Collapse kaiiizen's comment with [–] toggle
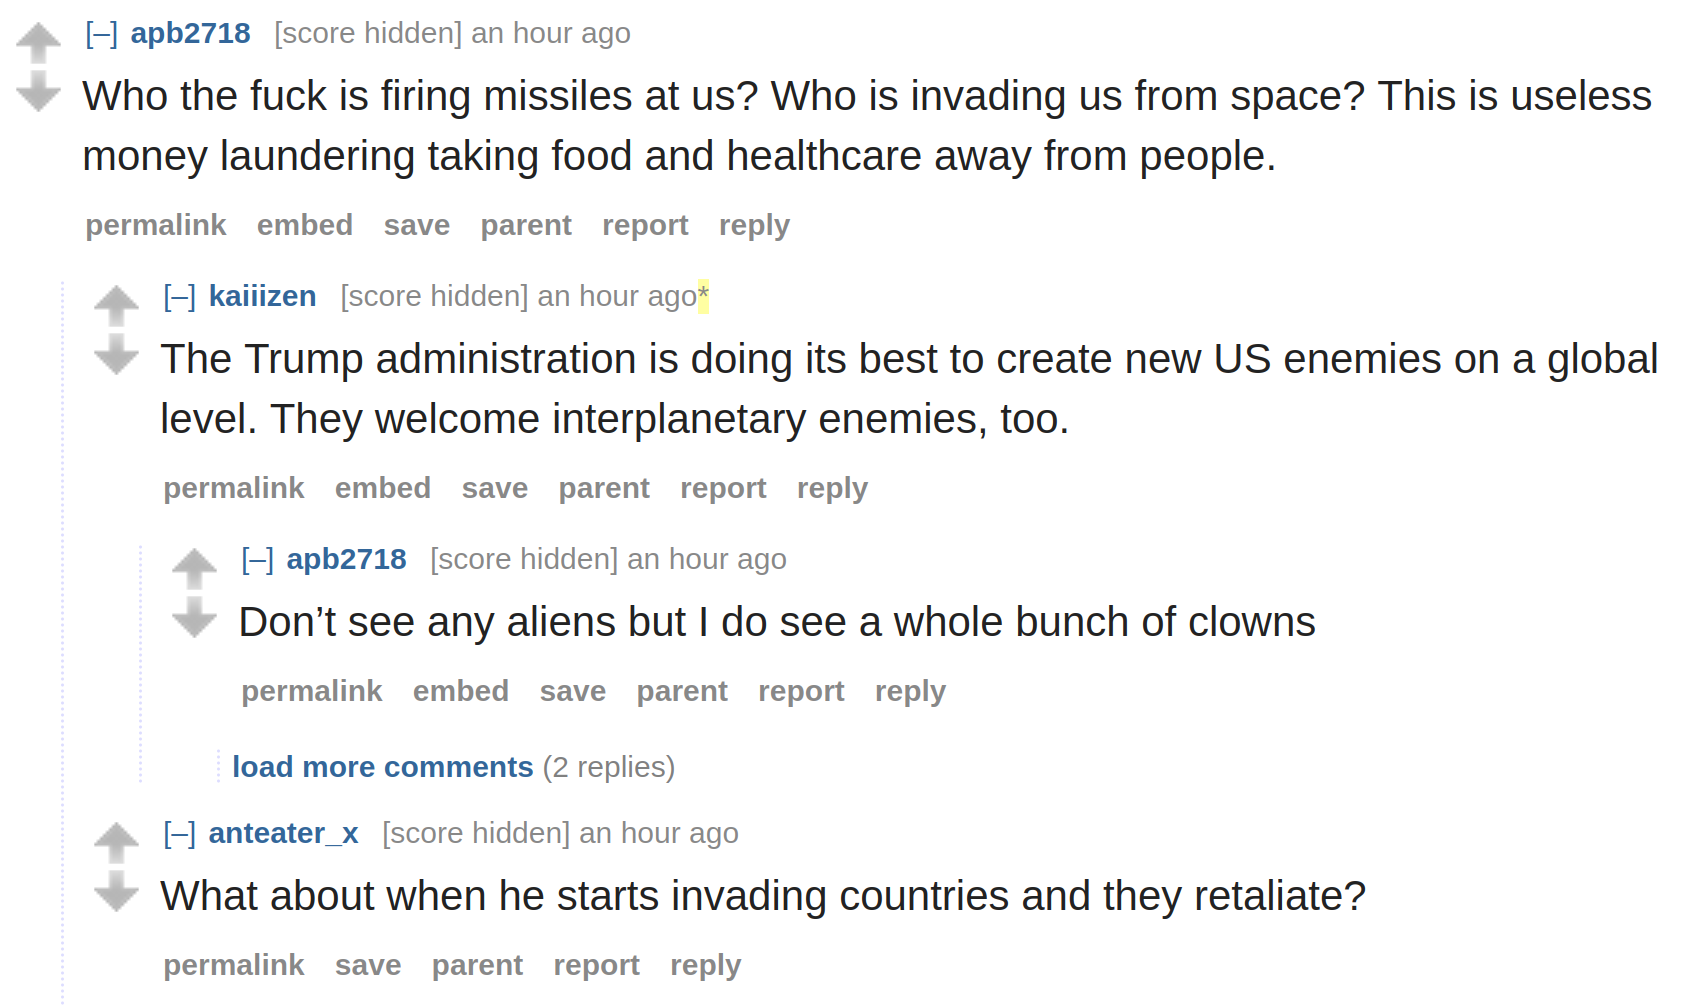This screenshot has width=1702, height=1006. point(180,297)
